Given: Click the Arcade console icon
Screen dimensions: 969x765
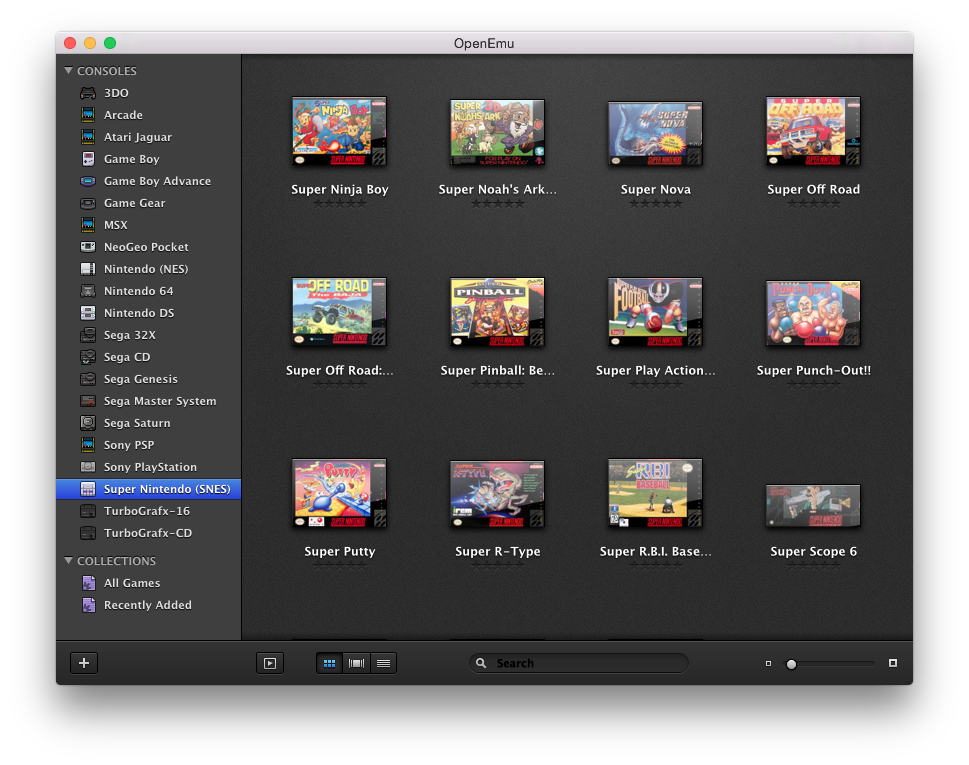Looking at the screenshot, I should 88,115.
